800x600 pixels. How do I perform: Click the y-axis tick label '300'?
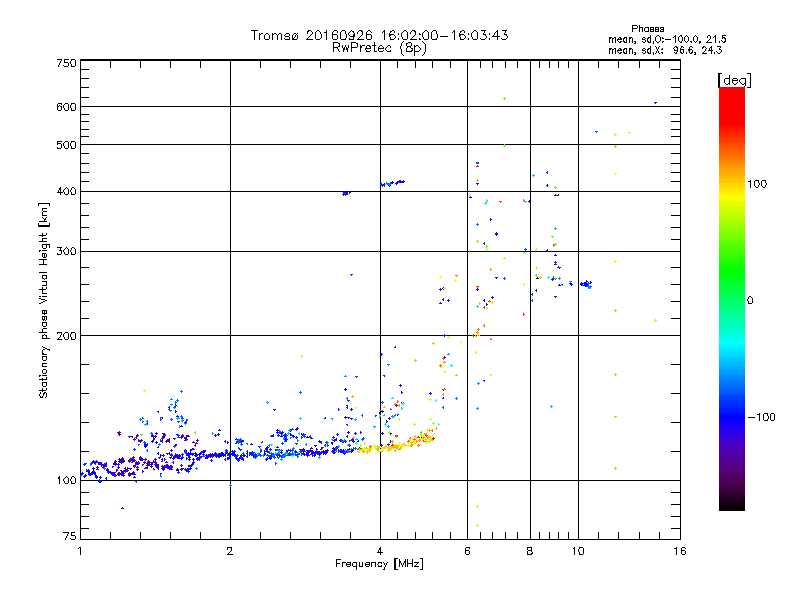[x=66, y=252]
